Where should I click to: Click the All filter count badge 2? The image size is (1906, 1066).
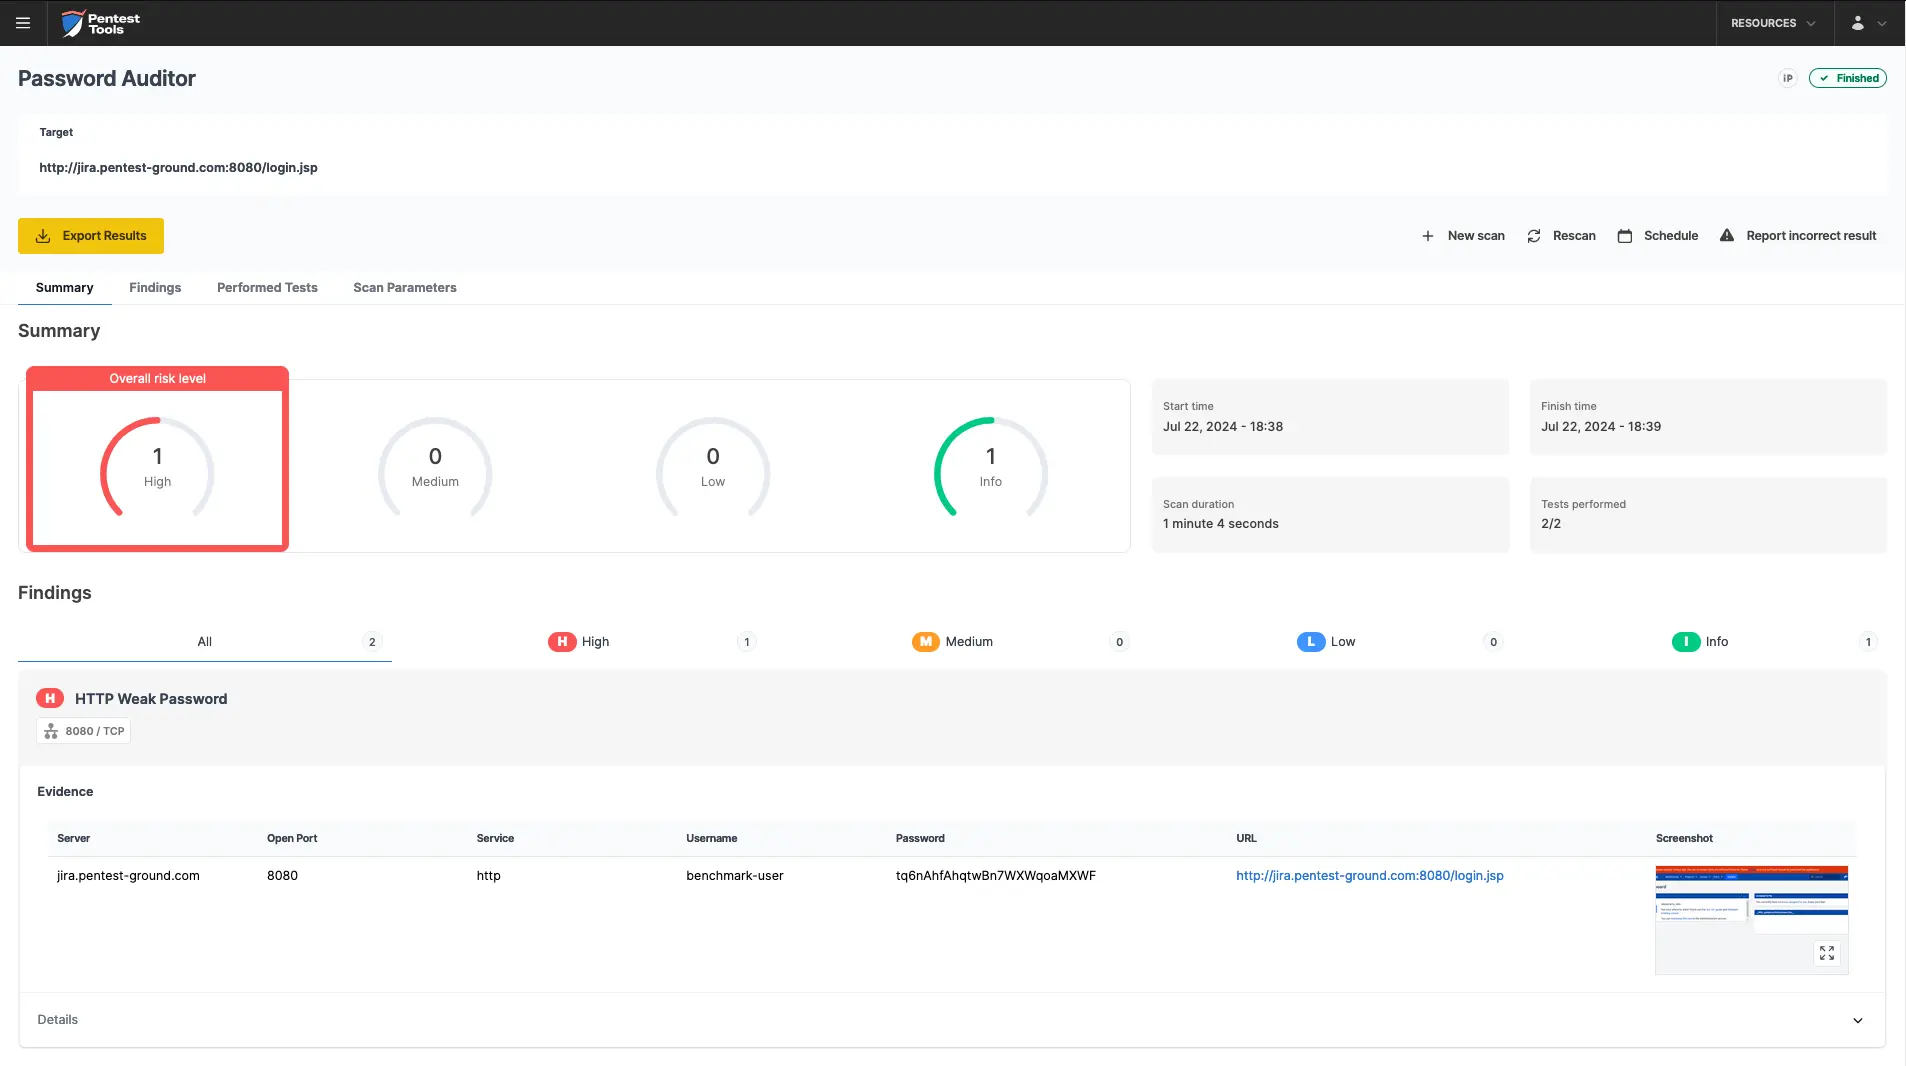(372, 642)
